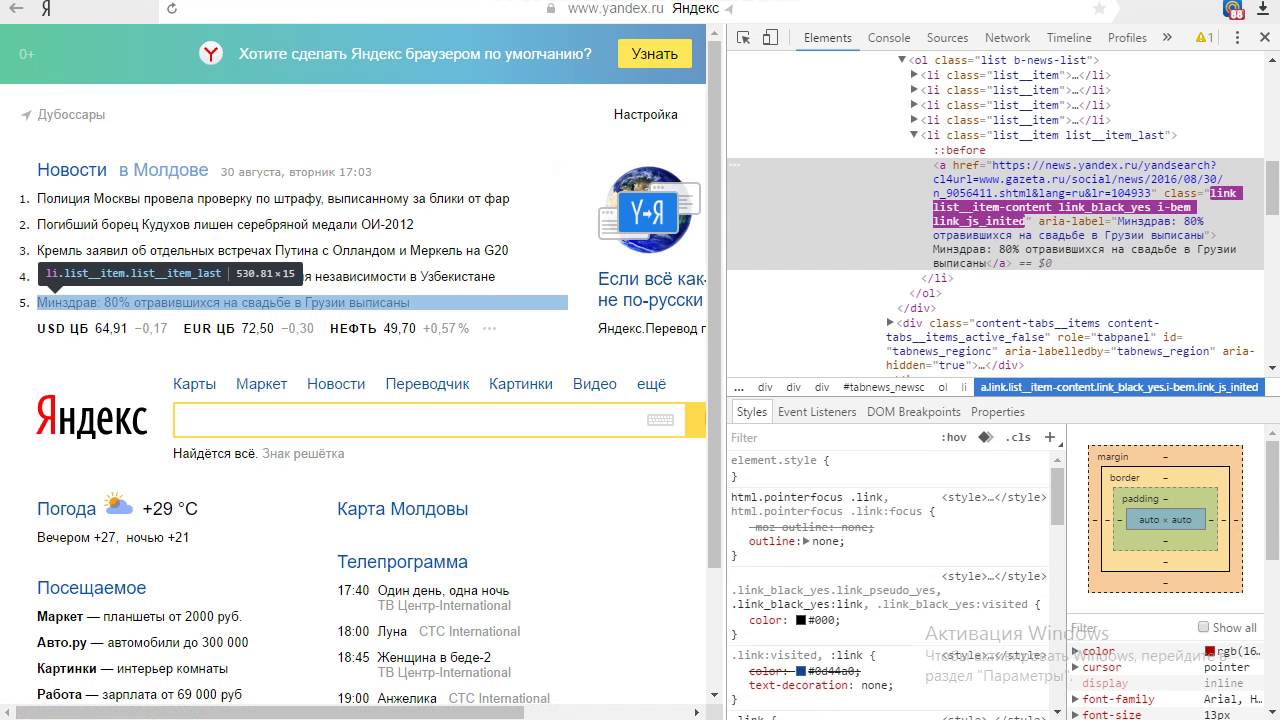Expand the computed color property
The height and width of the screenshot is (720, 1280).
coord(1076,651)
